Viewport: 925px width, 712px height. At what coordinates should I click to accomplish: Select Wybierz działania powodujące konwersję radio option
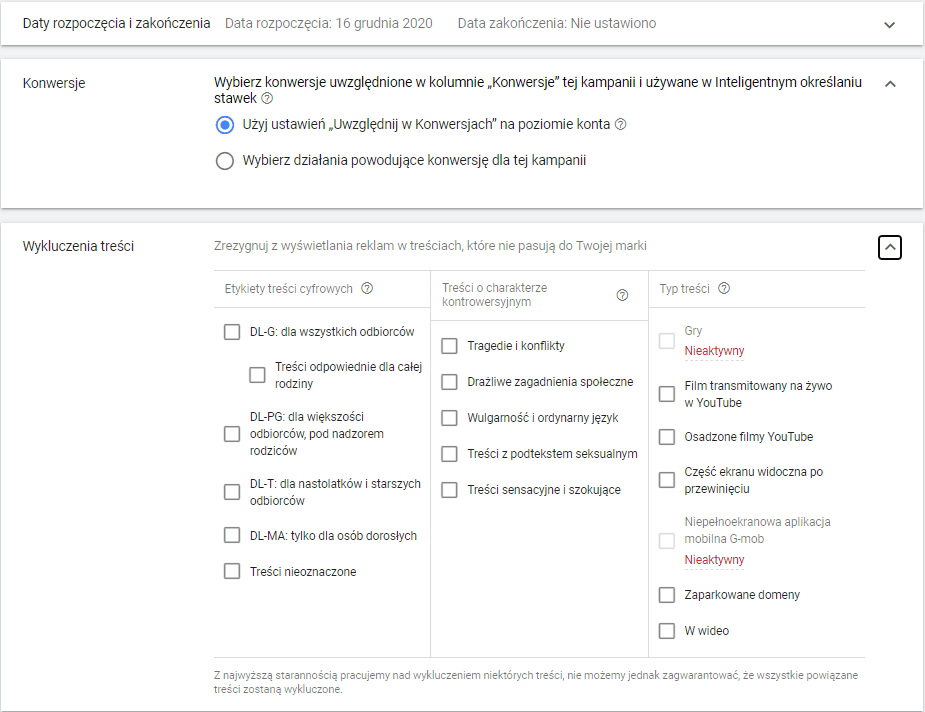(x=225, y=160)
